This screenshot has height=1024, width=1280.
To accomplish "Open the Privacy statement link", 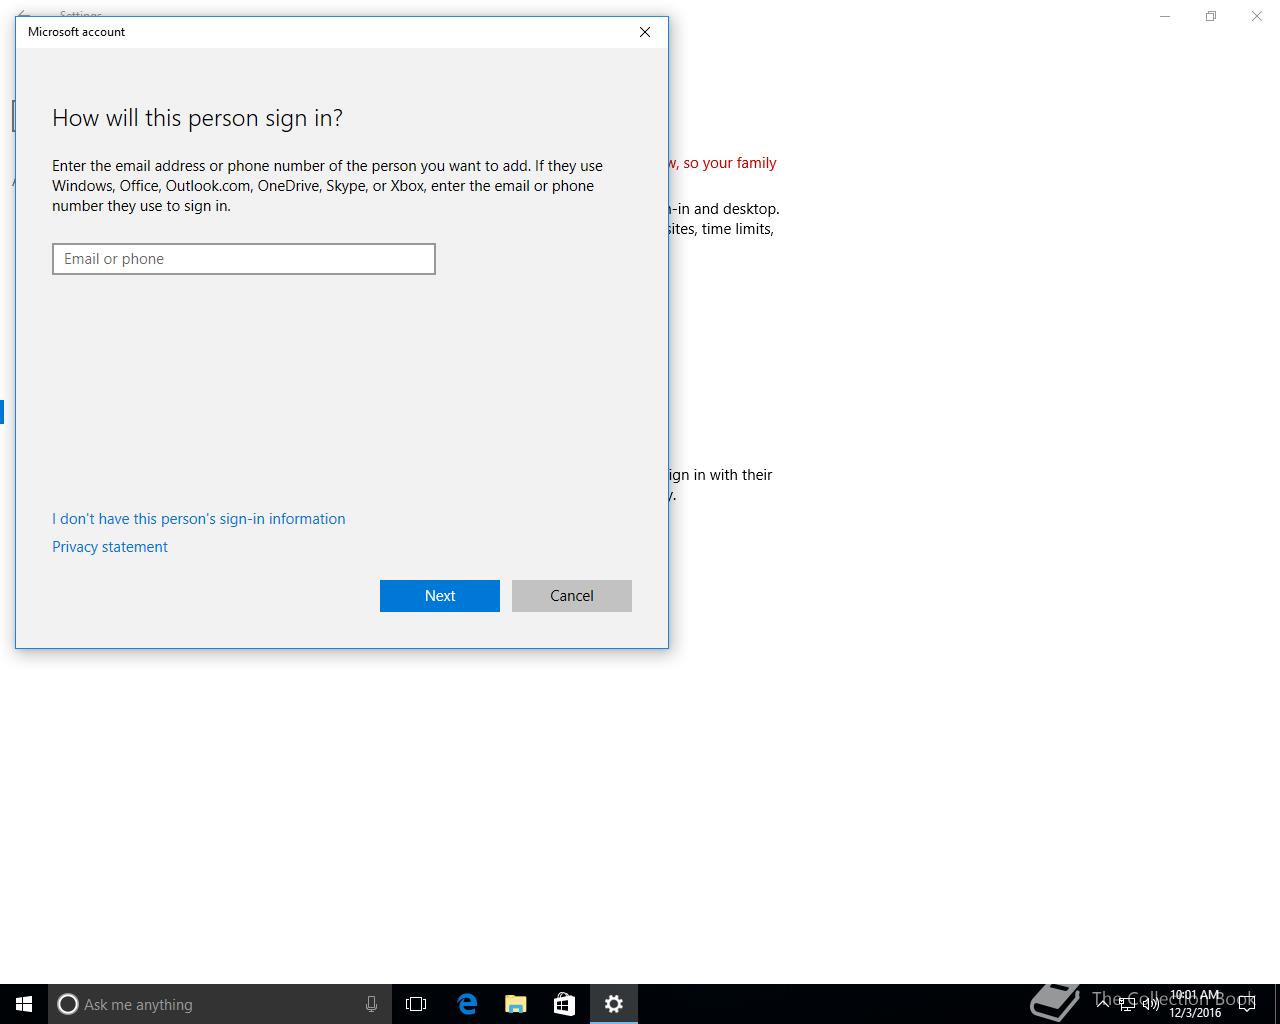I will [110, 547].
